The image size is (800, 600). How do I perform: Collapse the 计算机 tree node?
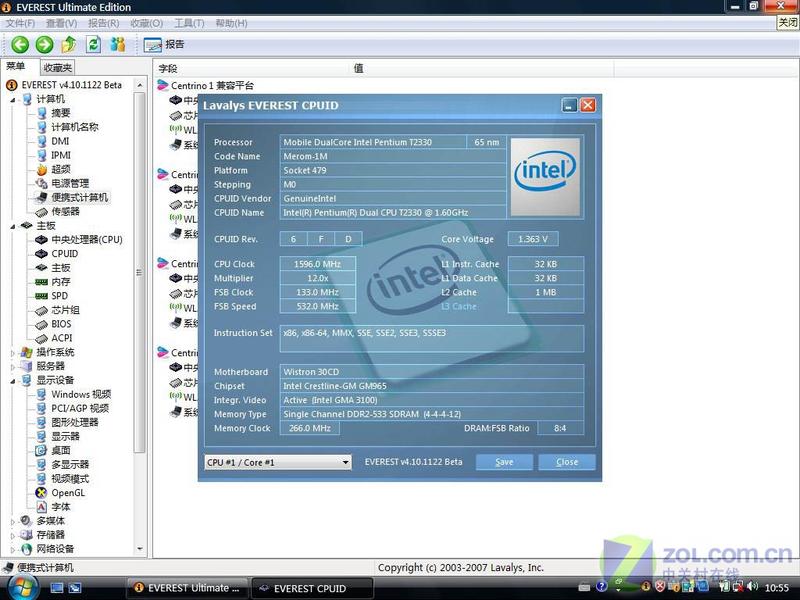coord(13,99)
